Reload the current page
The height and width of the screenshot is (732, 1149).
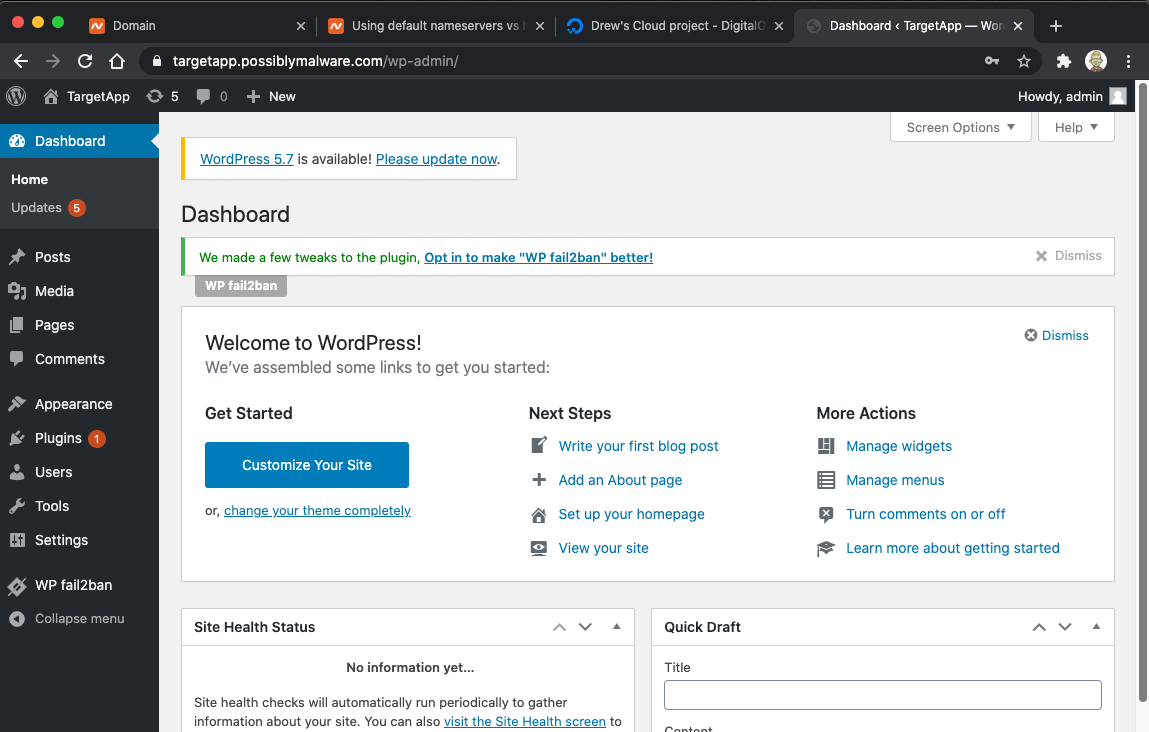pyautogui.click(x=85, y=61)
